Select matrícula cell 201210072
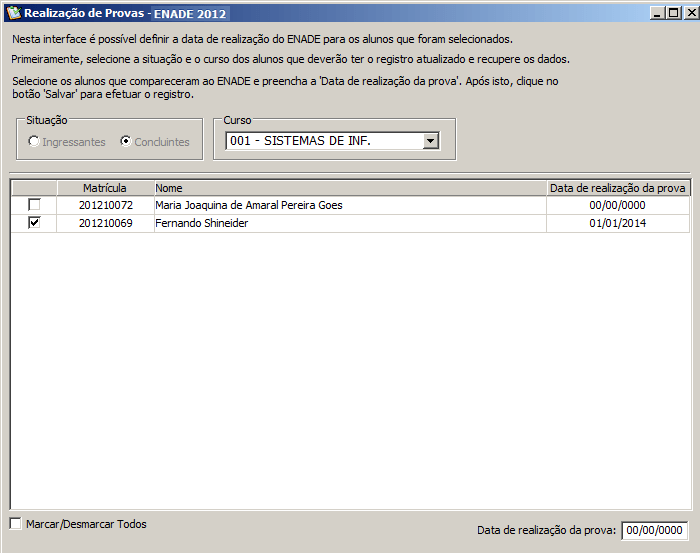 click(105, 205)
